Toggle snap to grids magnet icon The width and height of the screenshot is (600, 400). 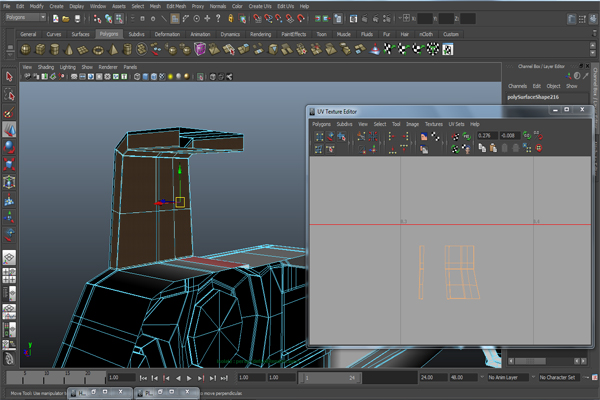pyautogui.click(x=258, y=18)
